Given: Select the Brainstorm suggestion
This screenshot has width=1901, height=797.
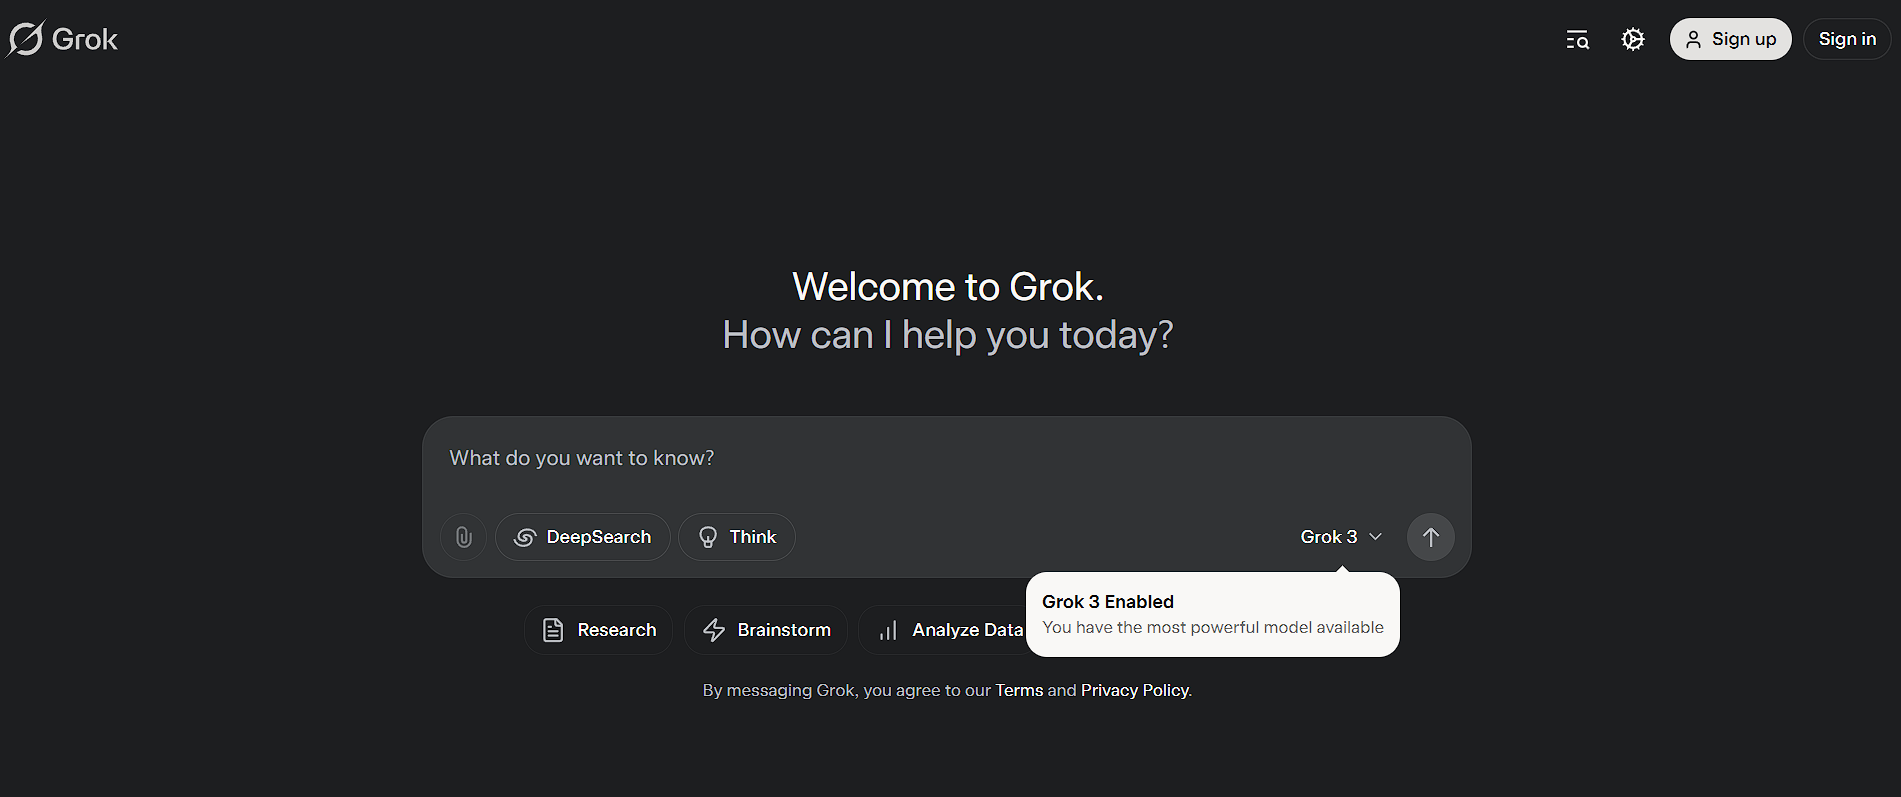Looking at the screenshot, I should pos(766,630).
